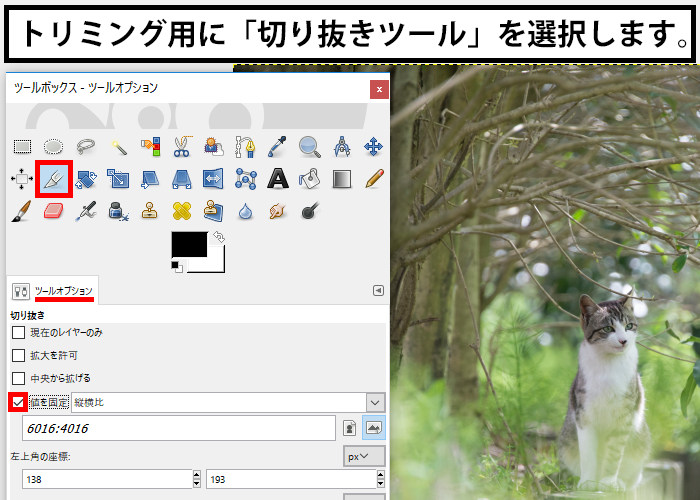Switch to the ツールオプション tab
Screen dimensions: 700x500
point(64,290)
